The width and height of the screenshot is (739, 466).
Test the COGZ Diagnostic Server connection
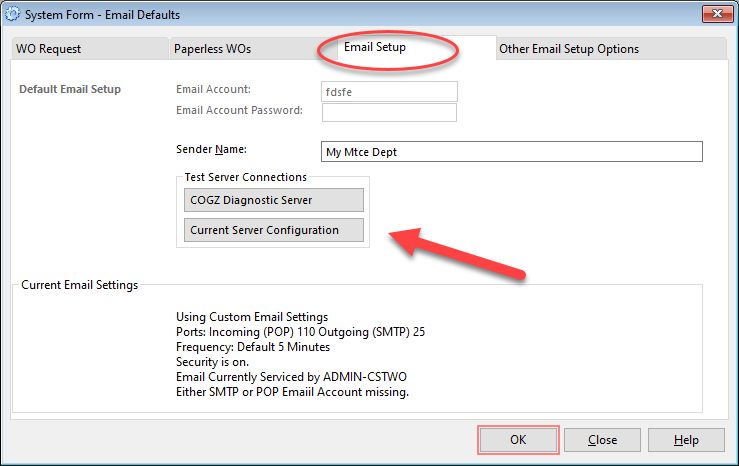274,200
